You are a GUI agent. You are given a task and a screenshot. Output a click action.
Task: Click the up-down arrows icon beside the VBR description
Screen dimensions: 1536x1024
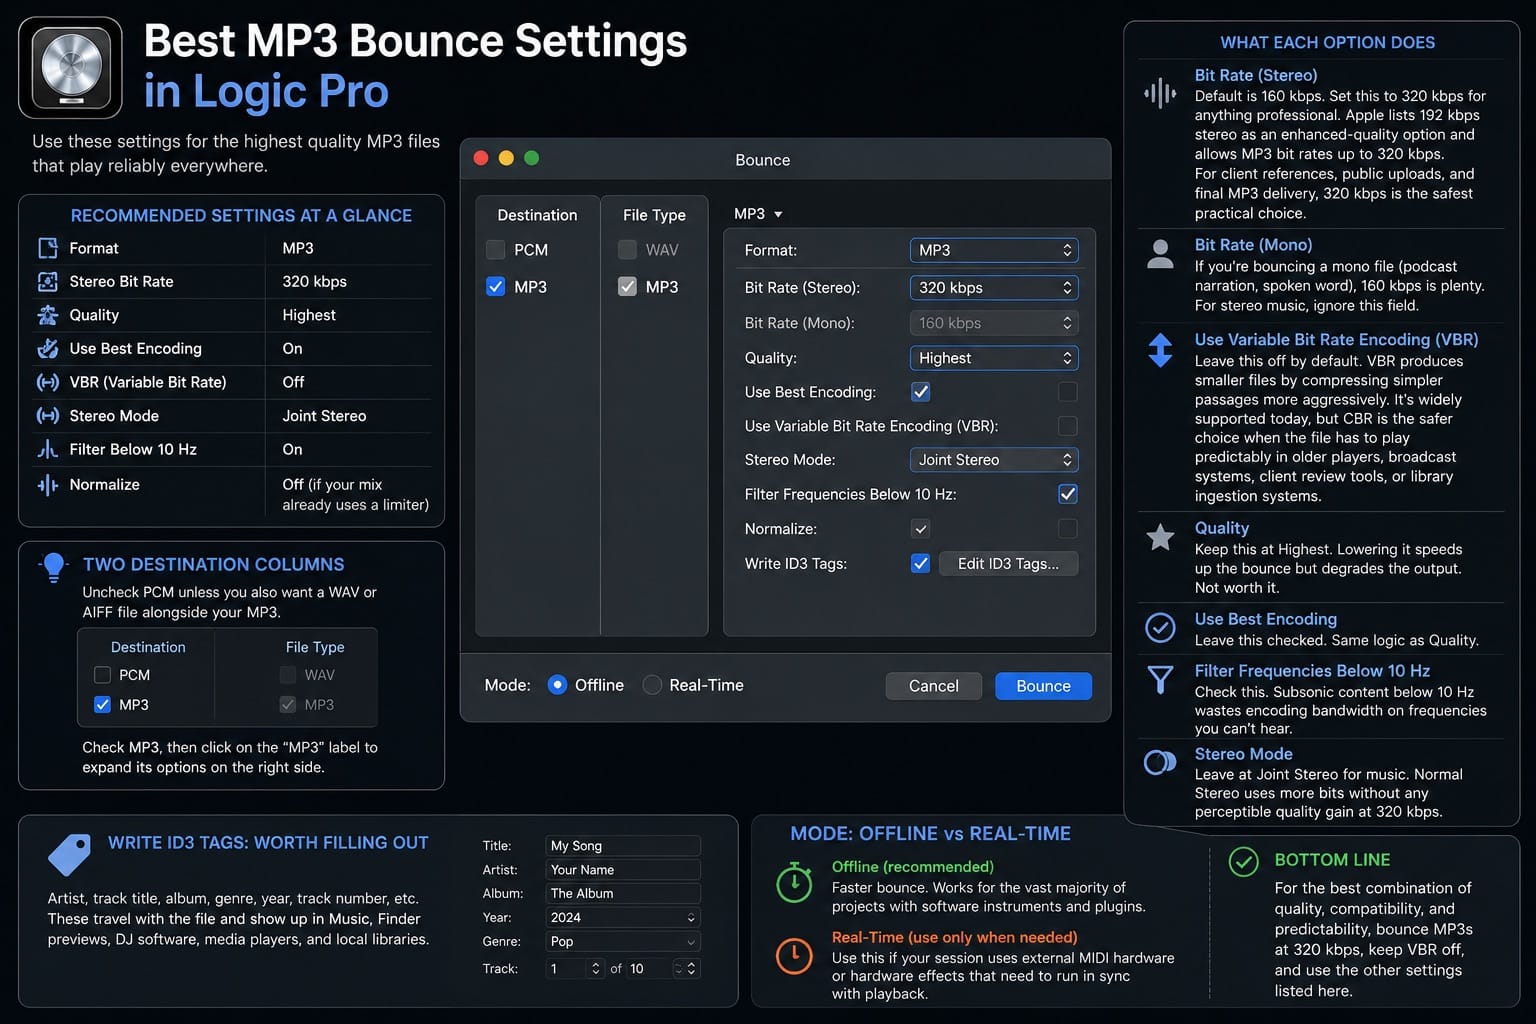(x=1160, y=350)
